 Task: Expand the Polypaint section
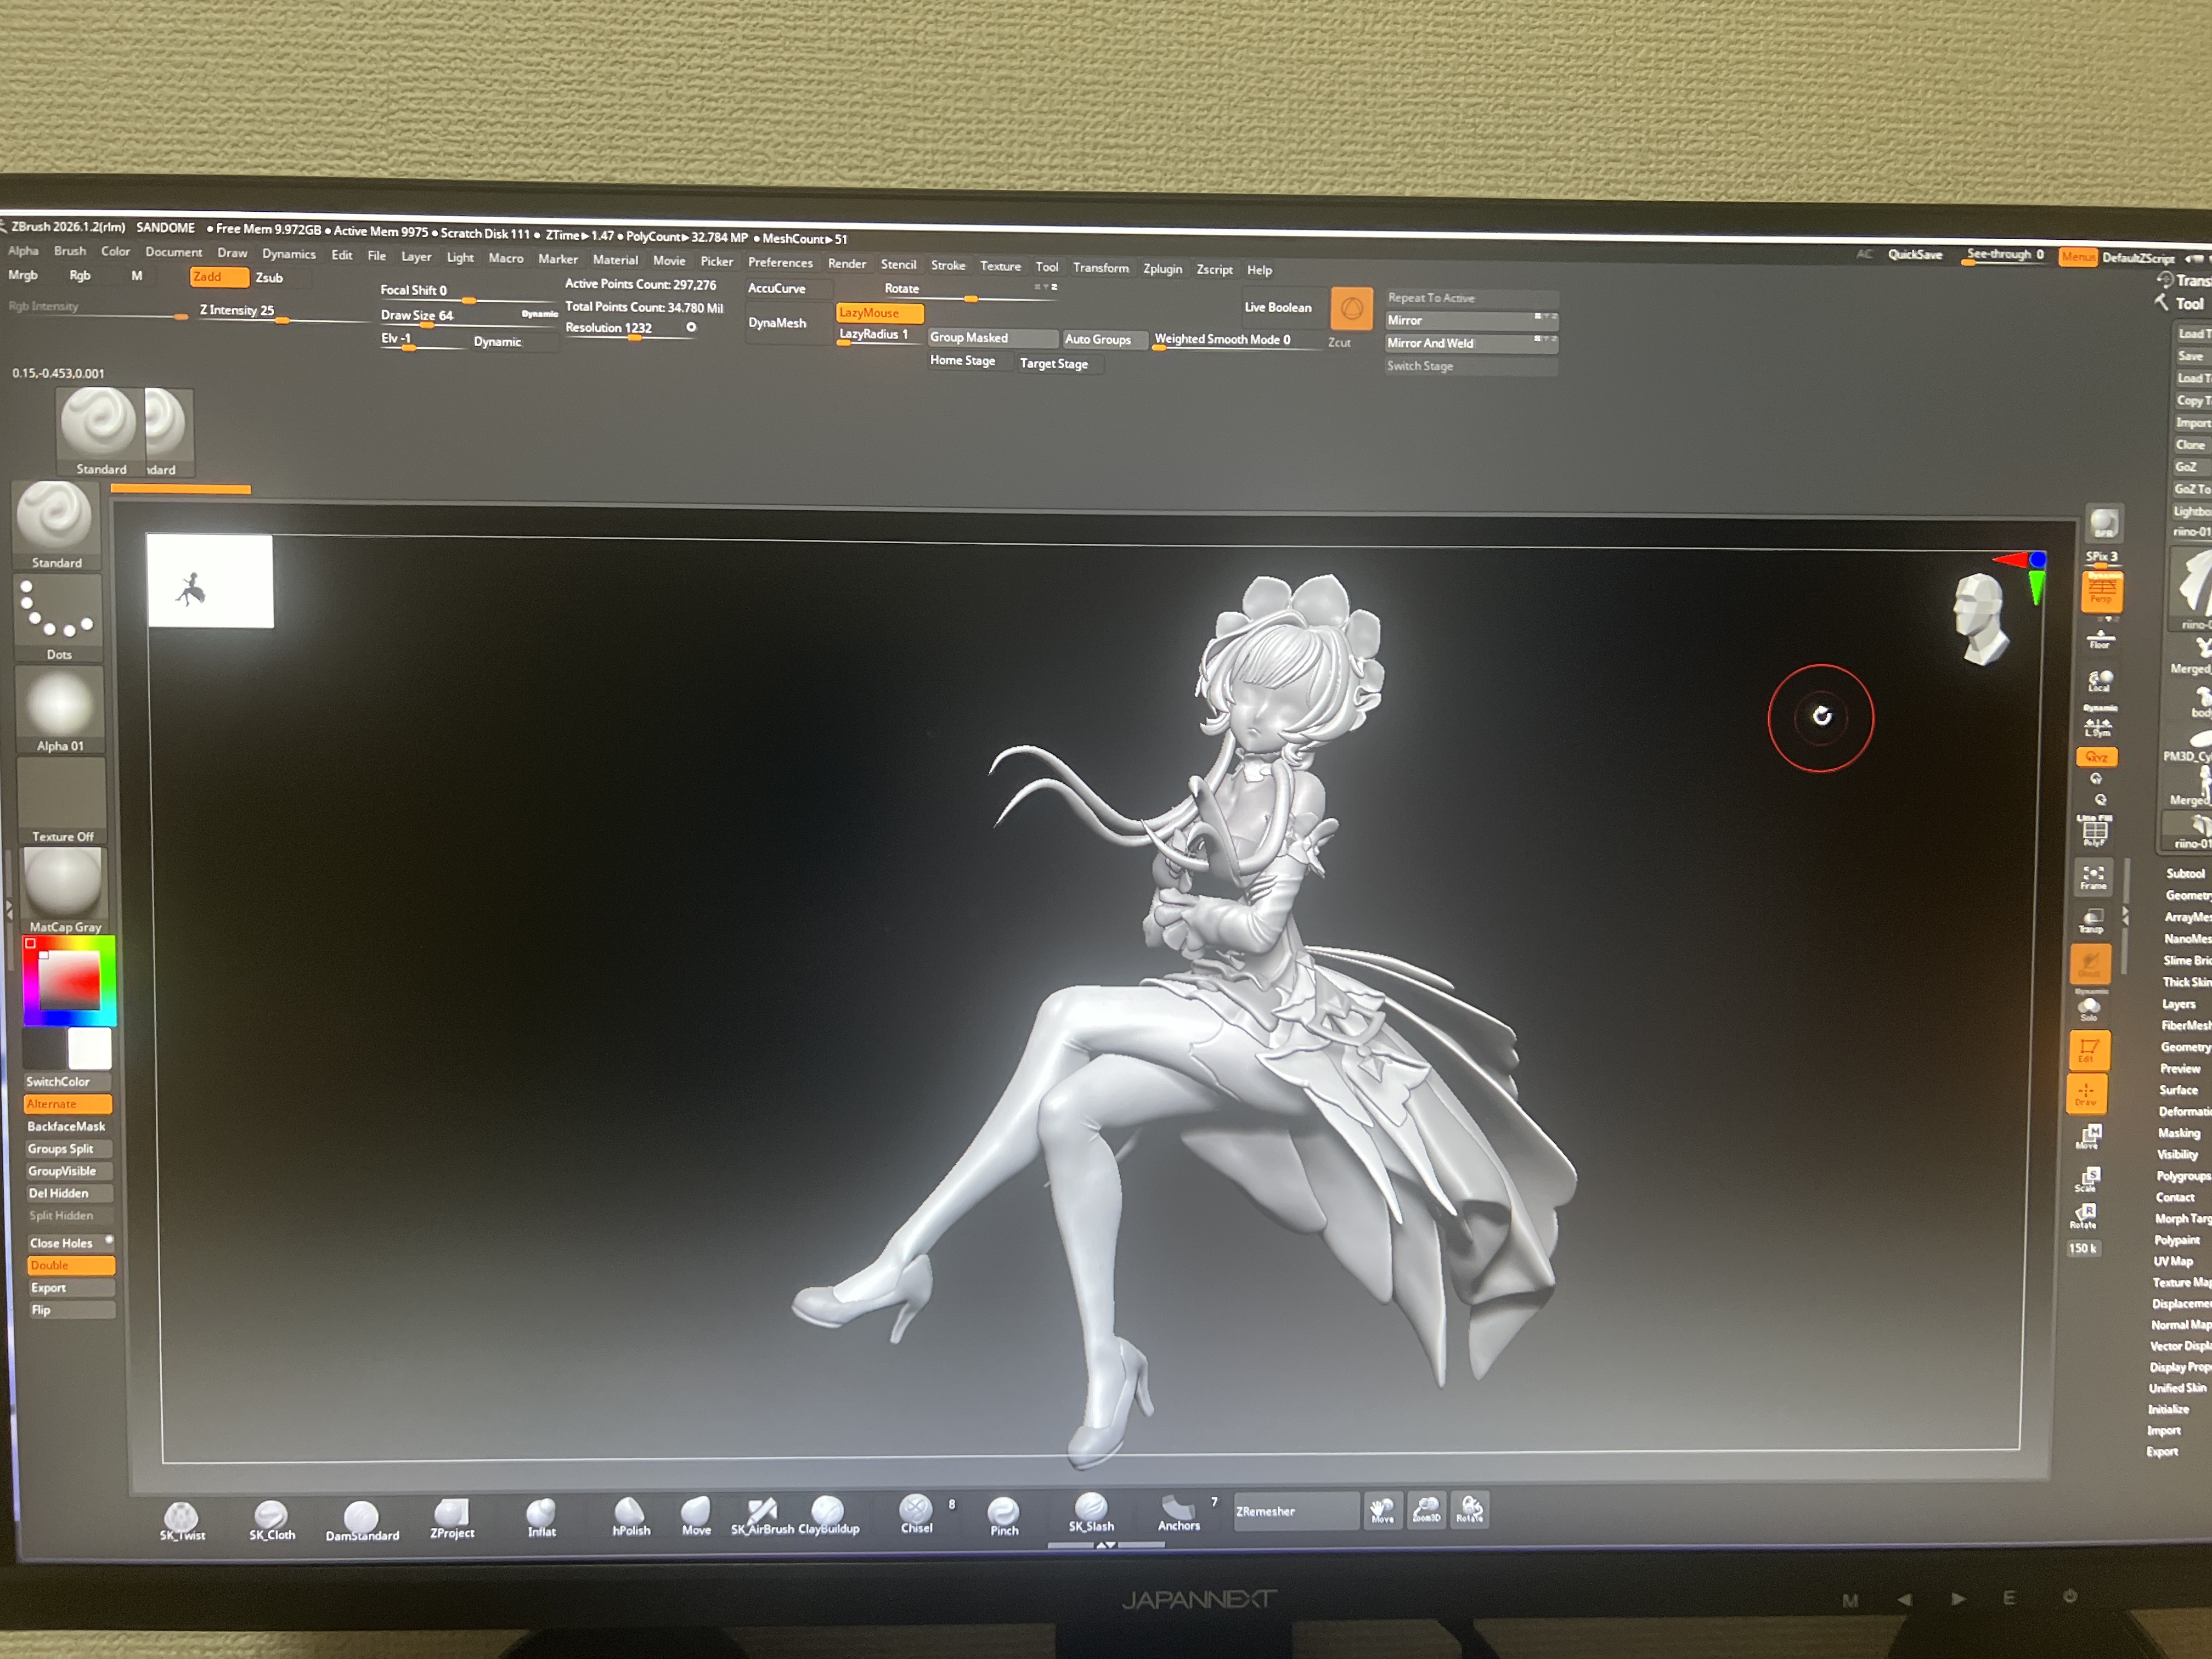2177,1240
